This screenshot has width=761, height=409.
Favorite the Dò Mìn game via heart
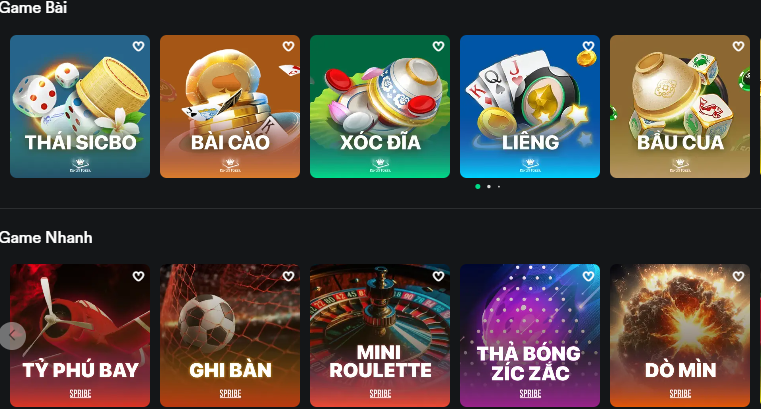pos(738,276)
